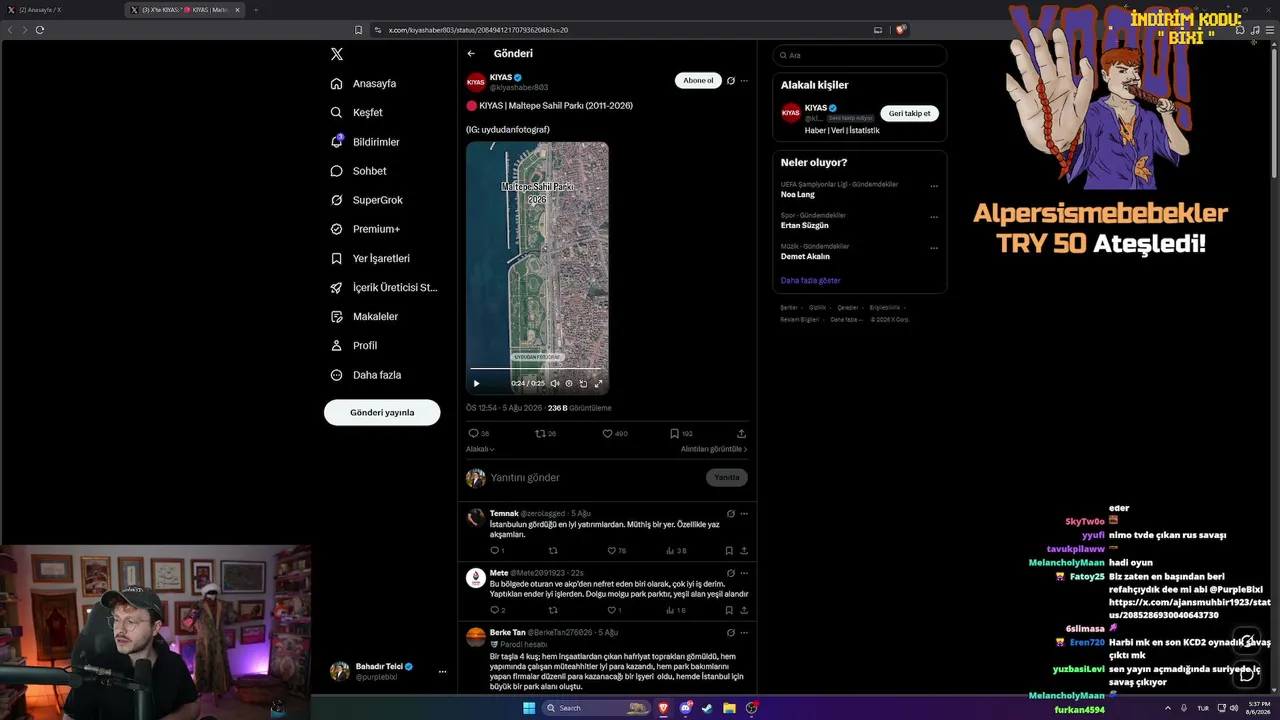Share the KIYAS post

tap(741, 434)
